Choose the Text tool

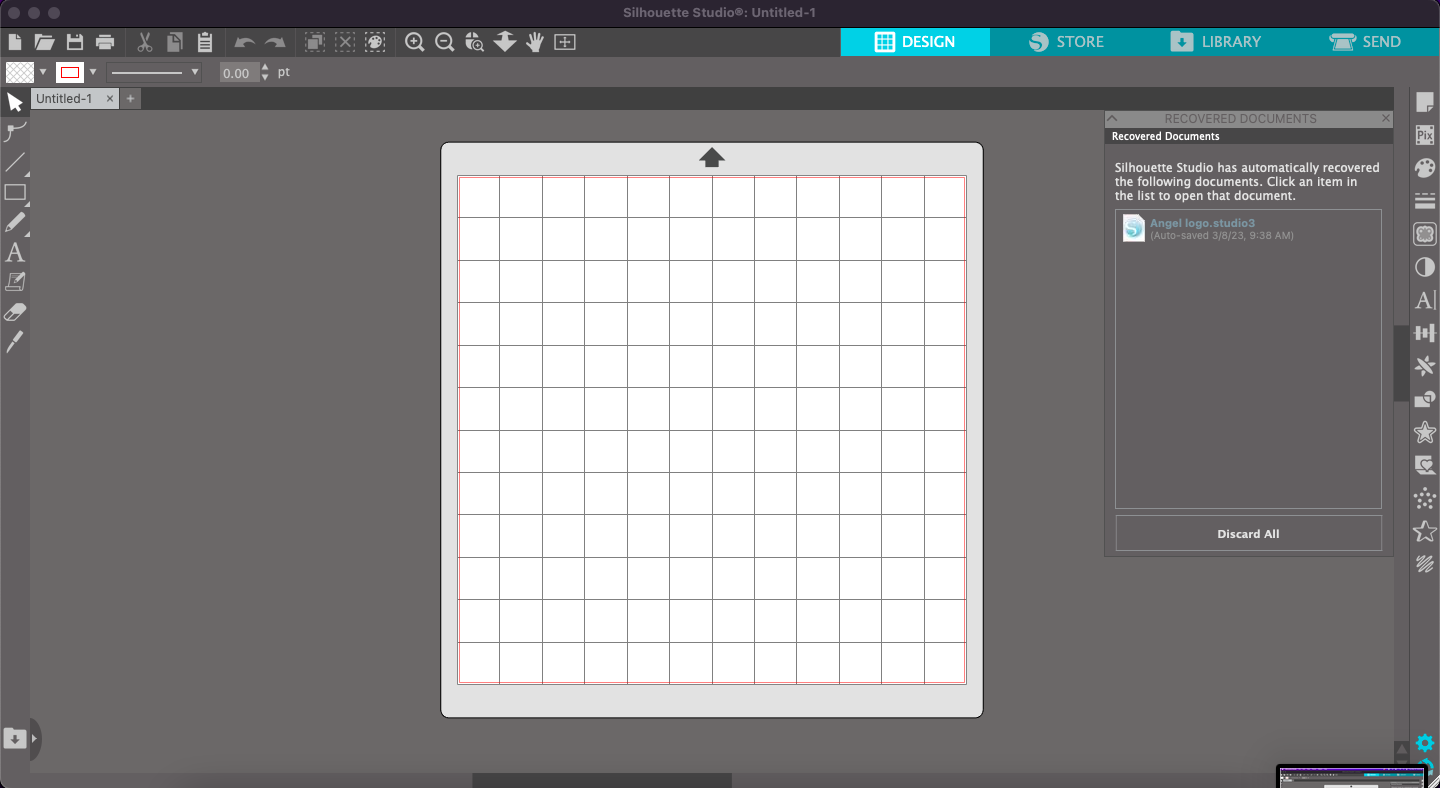15,252
